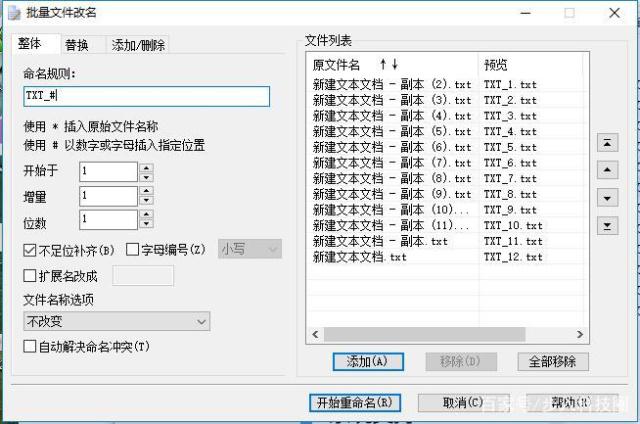The image size is (640, 424).
Task: Increase the 位数 digits value
Action: click(x=146, y=214)
